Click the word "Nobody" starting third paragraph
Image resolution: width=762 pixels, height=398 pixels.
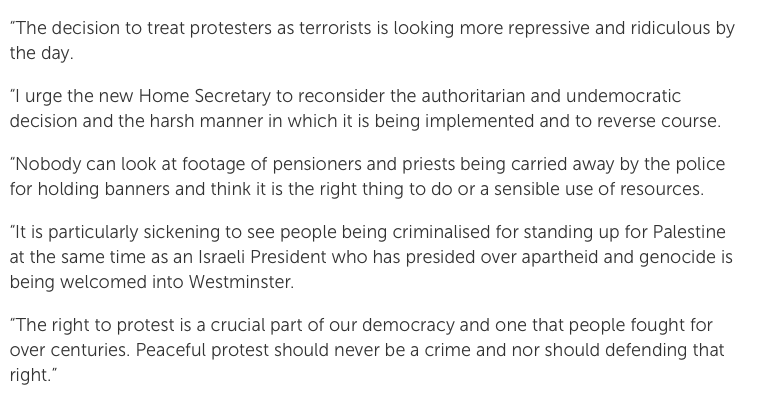49,164
